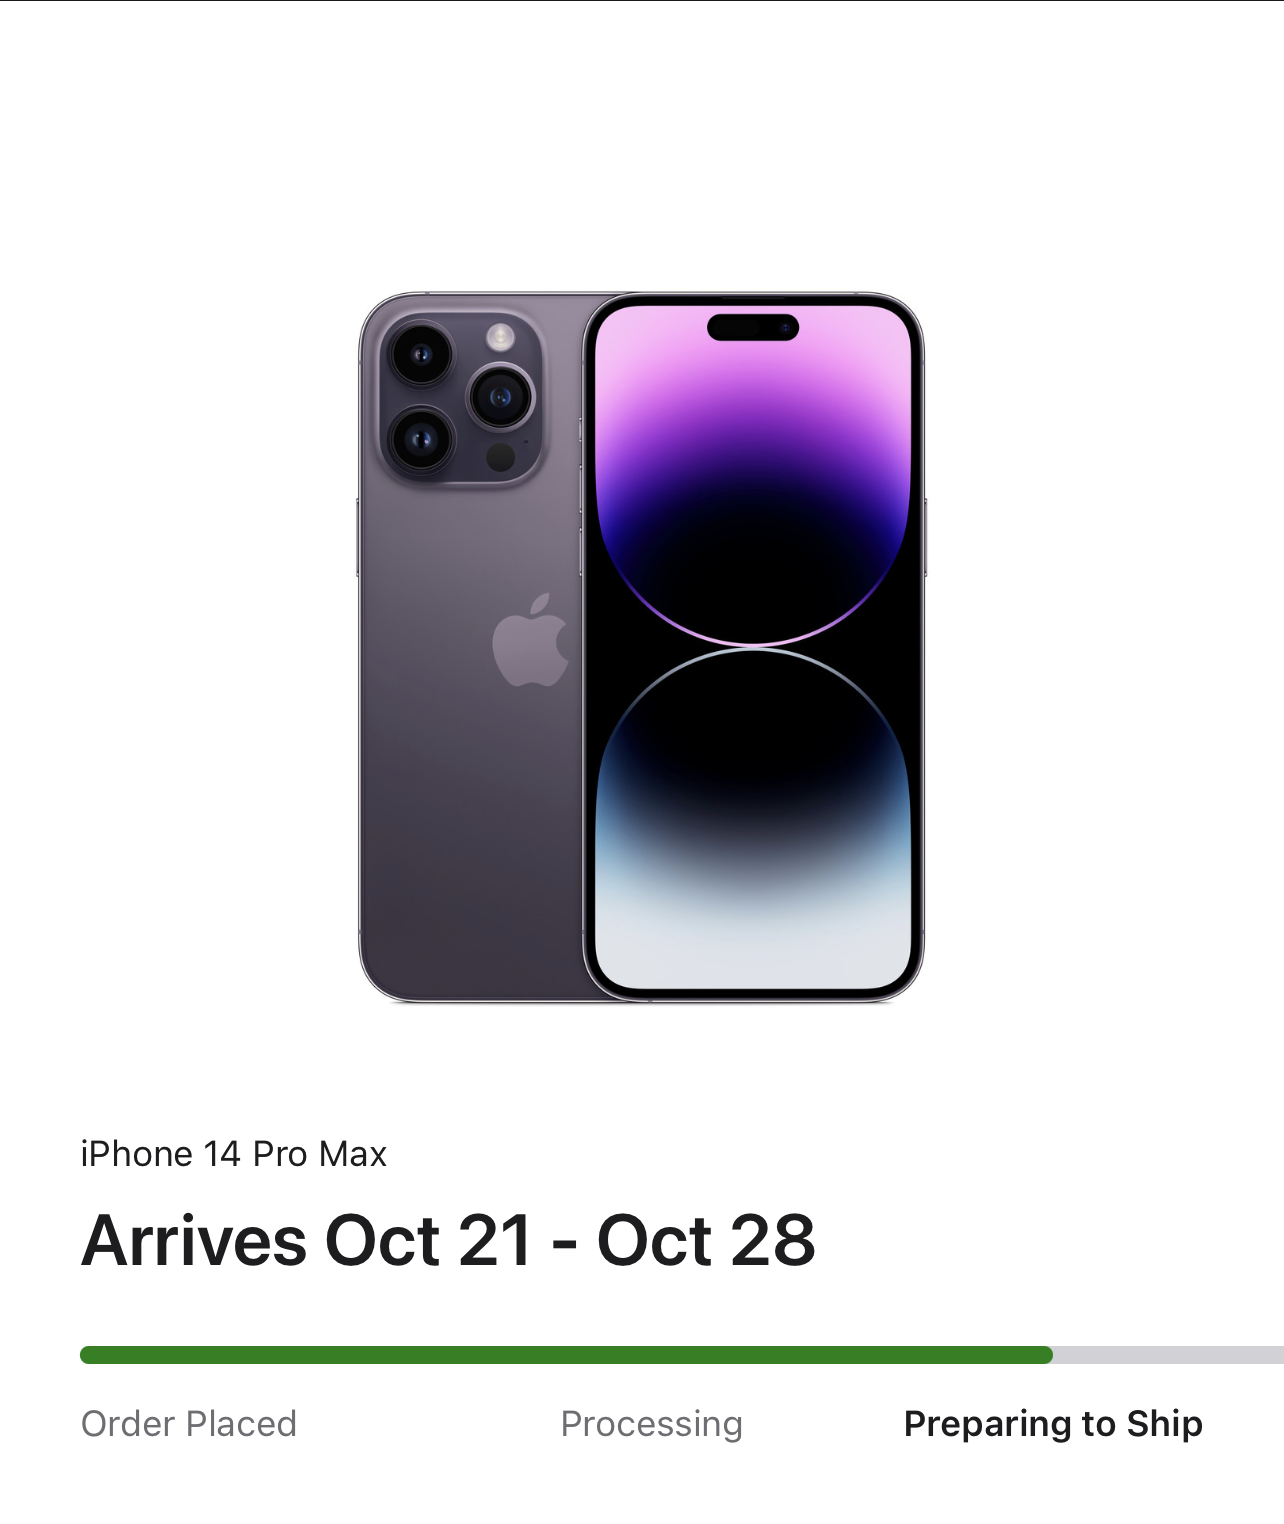Image resolution: width=1284 pixels, height=1524 pixels.
Task: Tap the camera flash on the module
Action: (501, 337)
